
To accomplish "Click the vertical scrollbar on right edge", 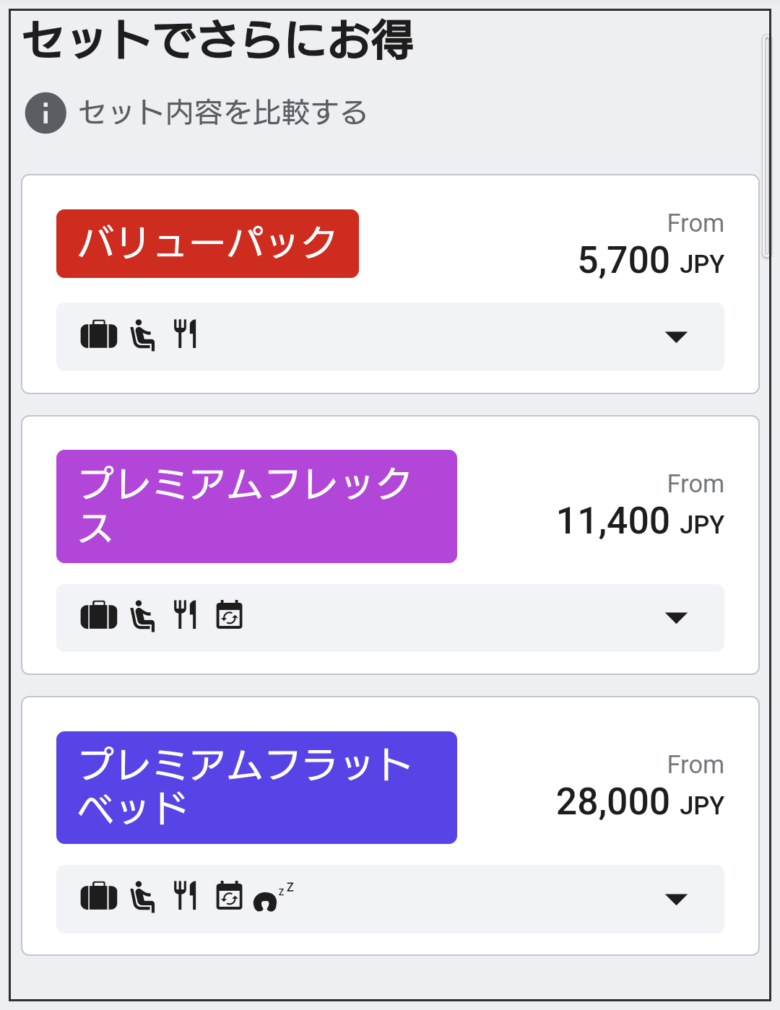I will [x=766, y=147].
